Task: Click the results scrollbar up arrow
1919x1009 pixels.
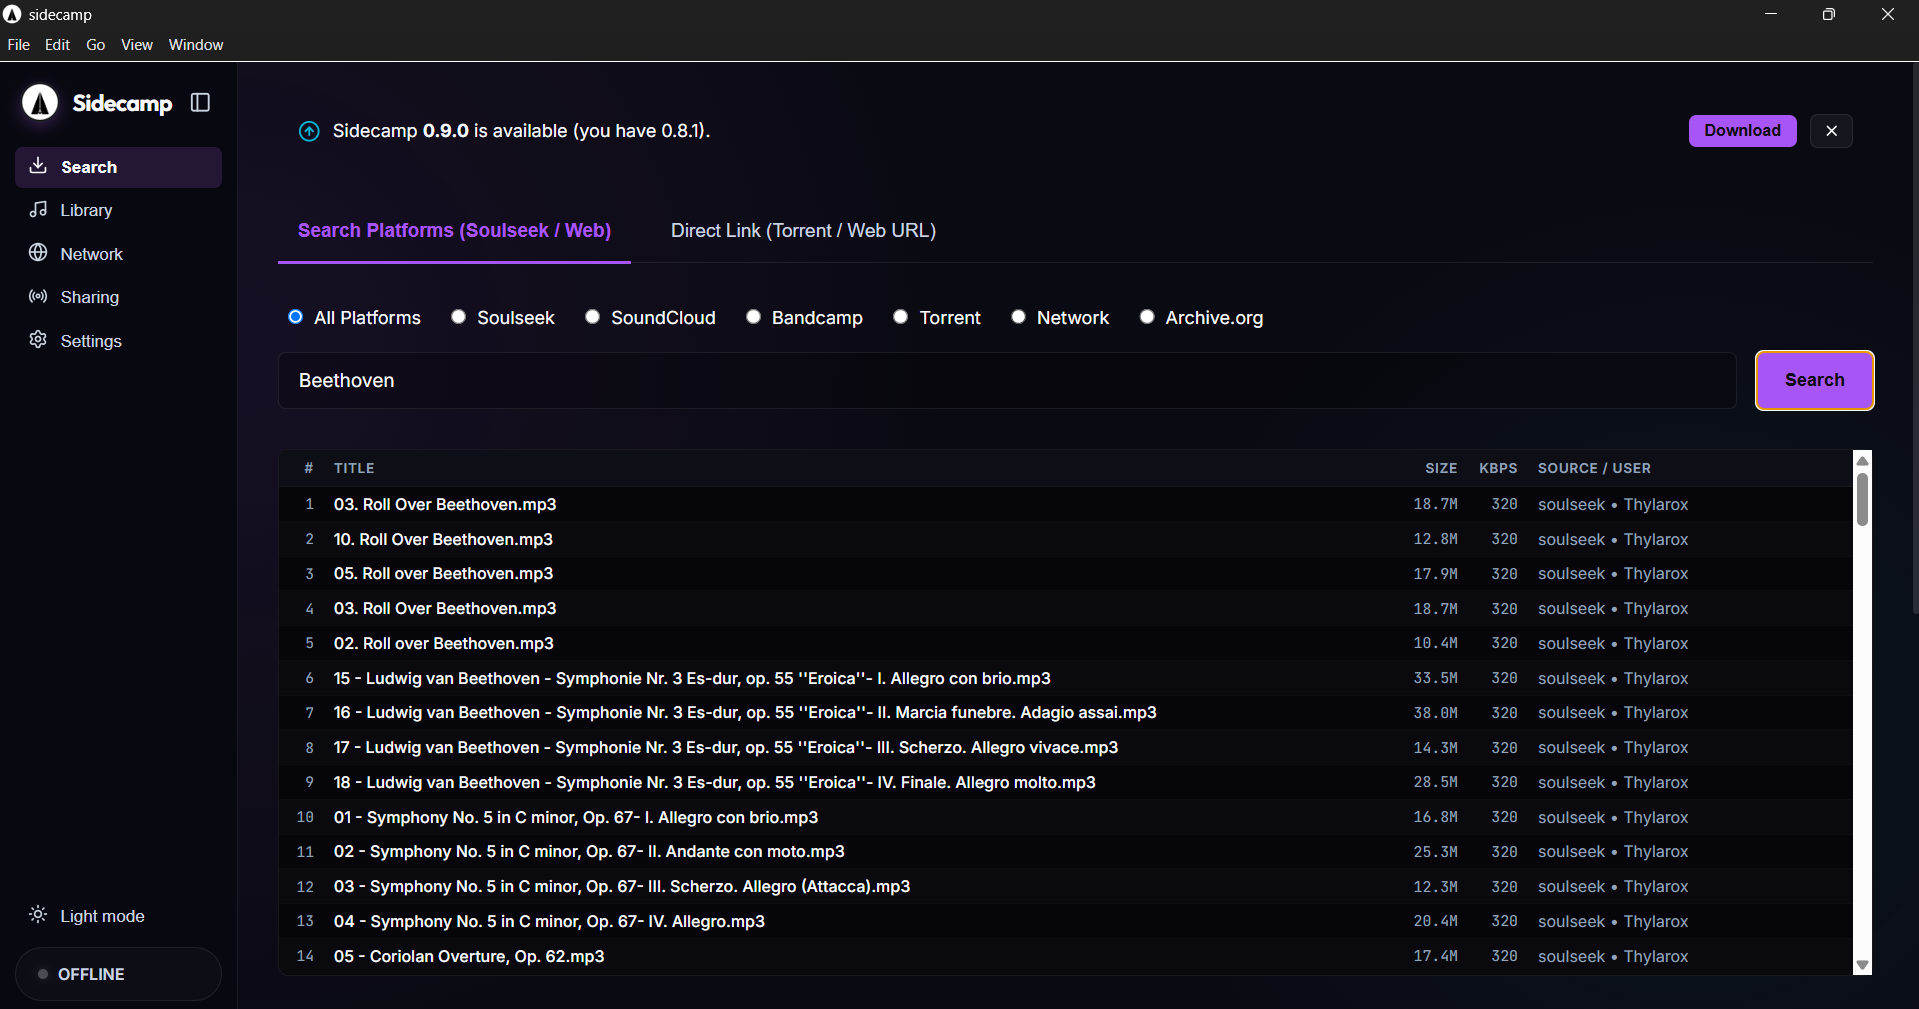Action: tap(1862, 460)
